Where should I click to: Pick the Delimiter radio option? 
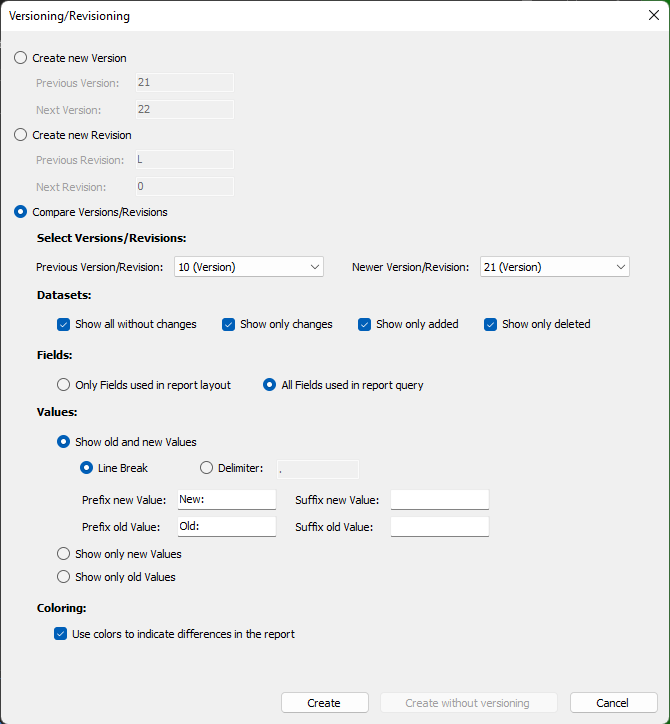pos(207,468)
